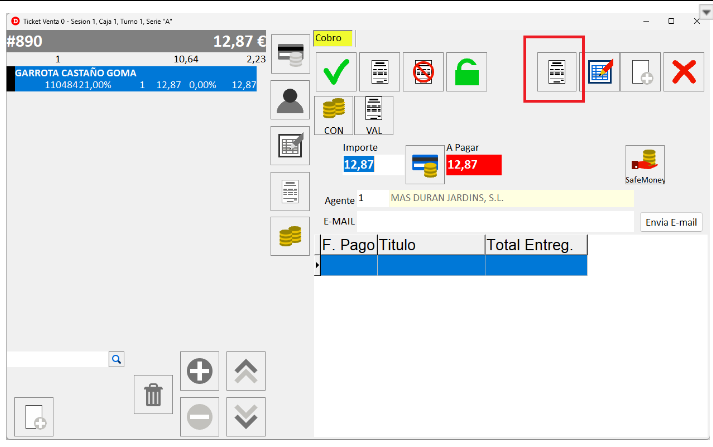Select the CON cash coins button
Image resolution: width=713 pixels, height=447 pixels.
pos(334,116)
